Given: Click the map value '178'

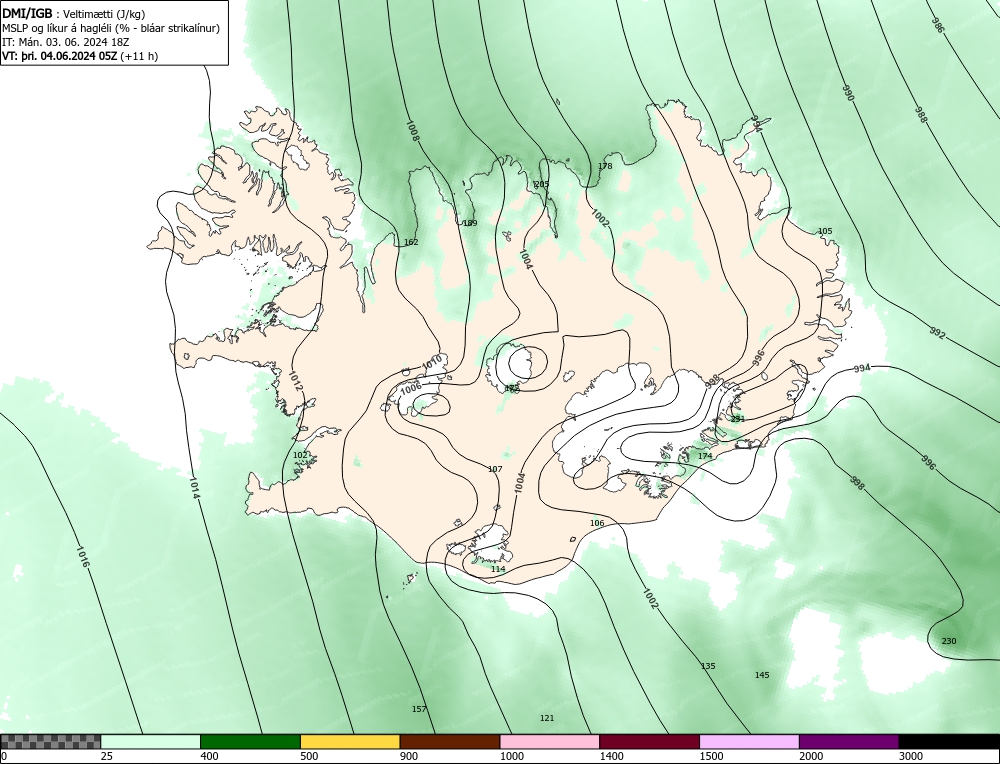Looking at the screenshot, I should (605, 166).
